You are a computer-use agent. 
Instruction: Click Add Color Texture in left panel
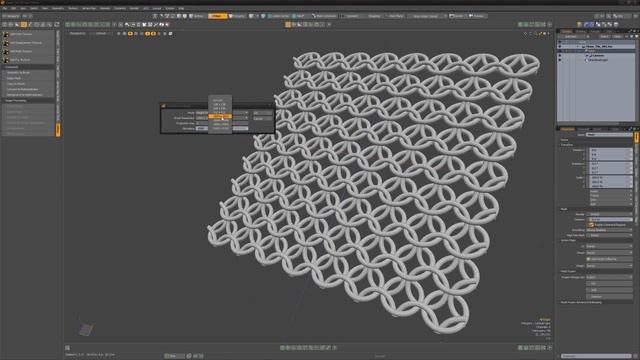click(x=28, y=34)
